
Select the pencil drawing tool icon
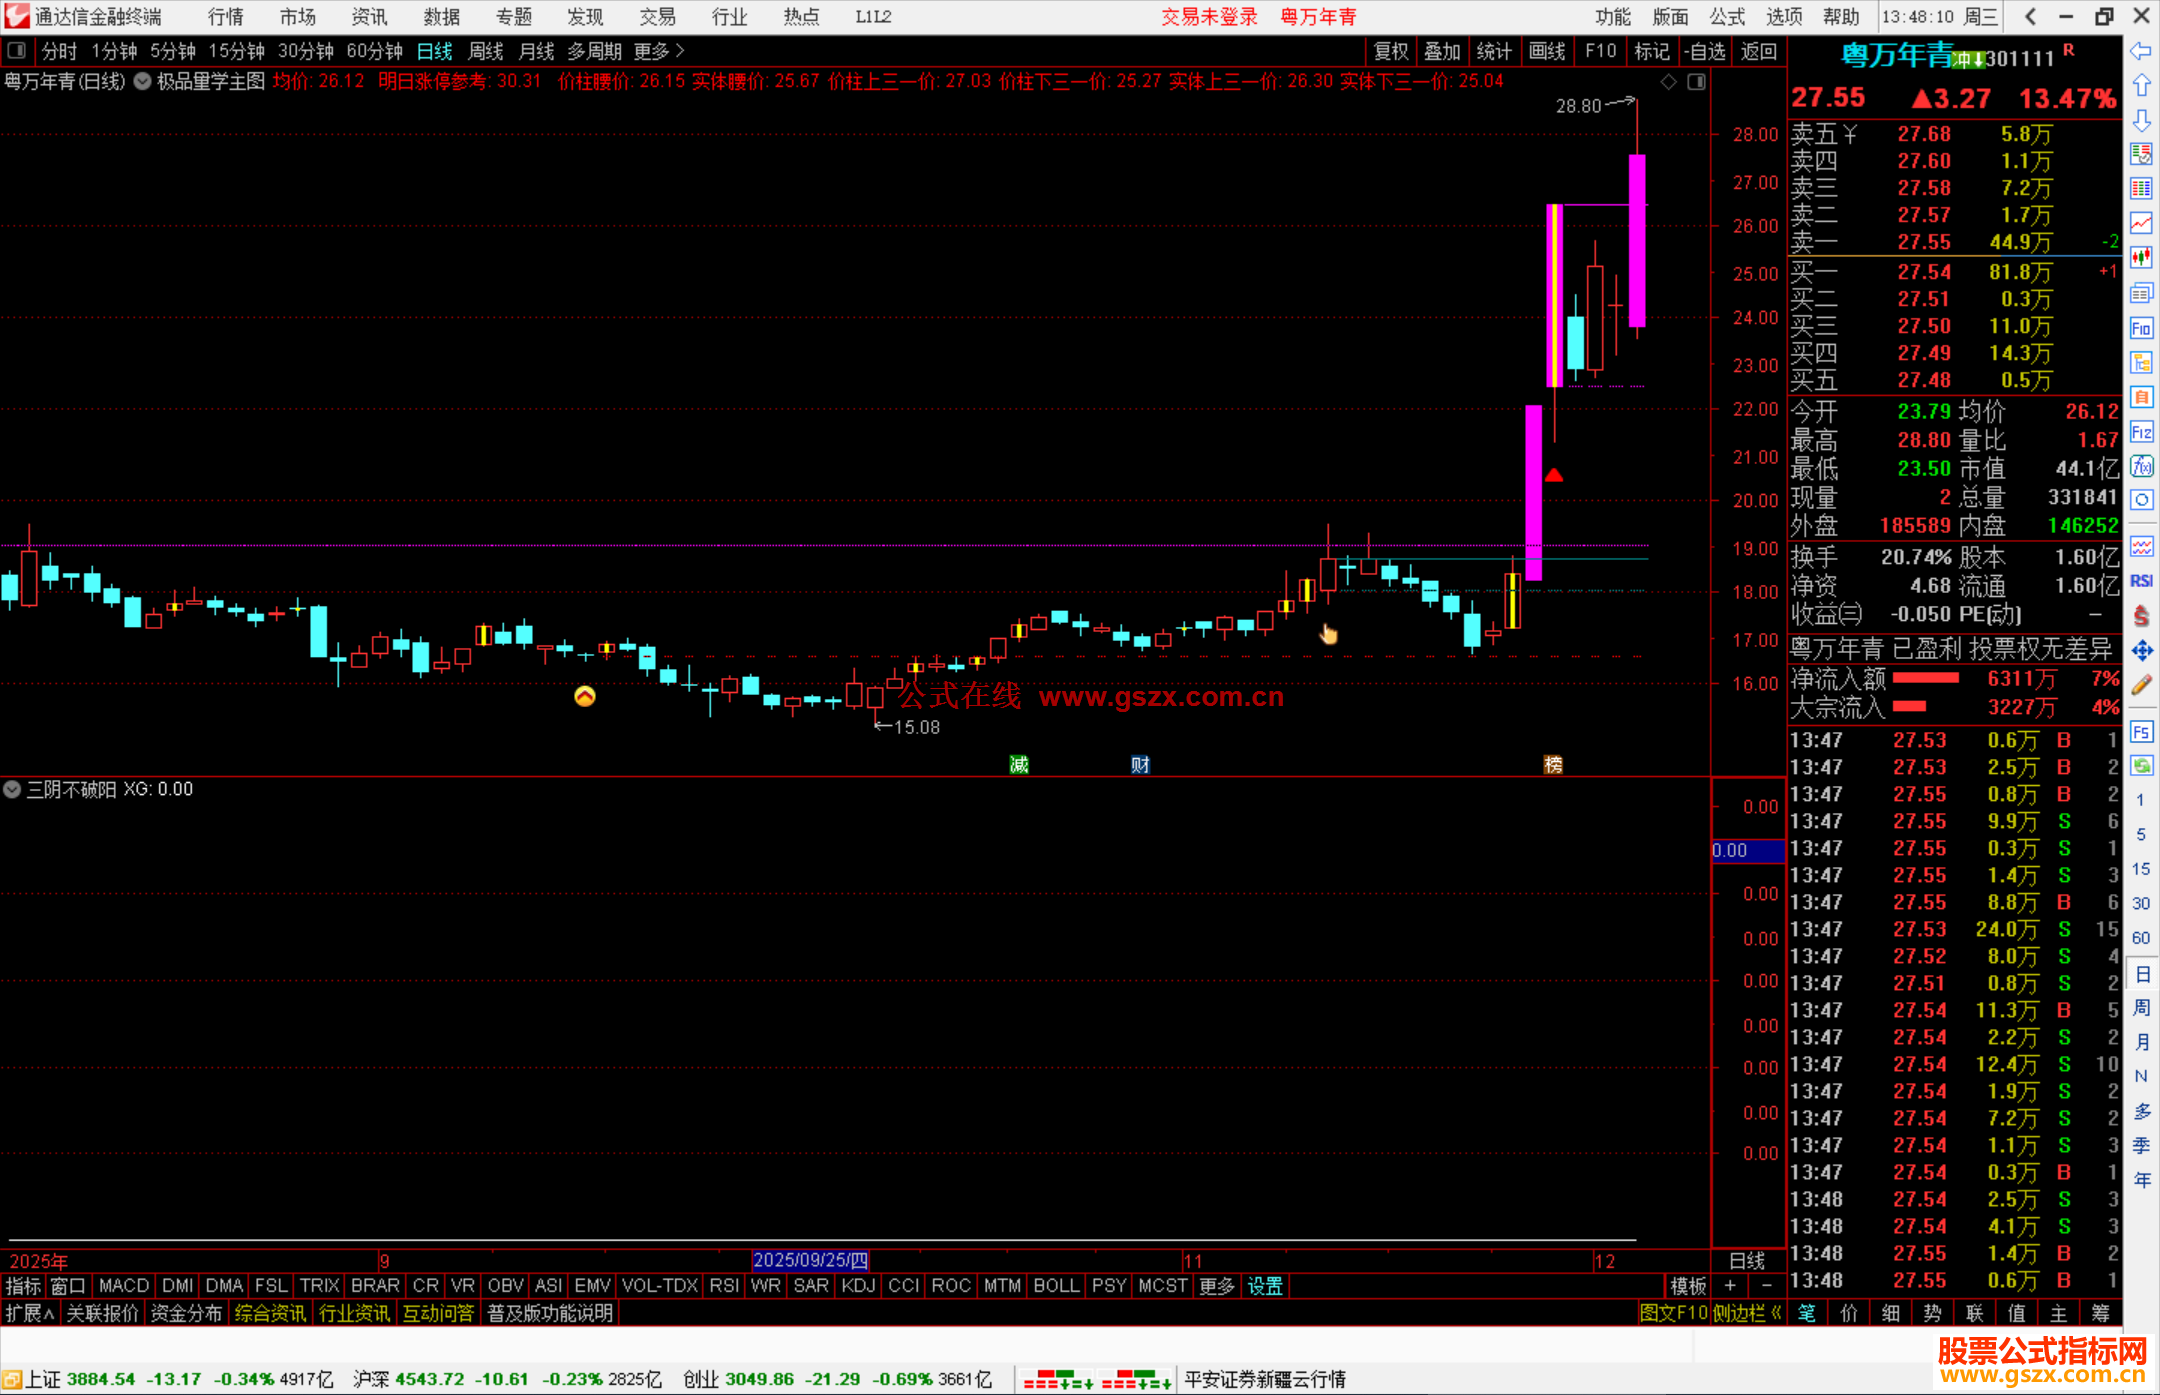point(2141,685)
